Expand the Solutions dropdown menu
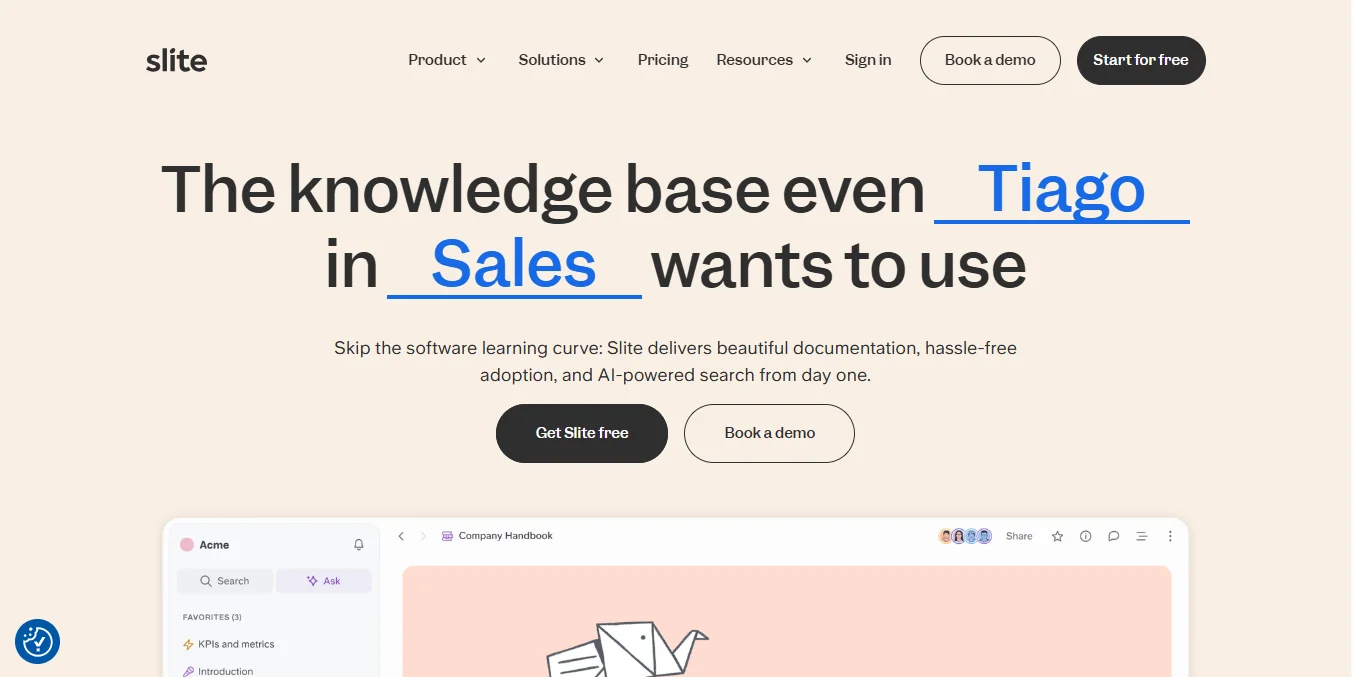Screen dimensions: 1353x677 coord(561,60)
